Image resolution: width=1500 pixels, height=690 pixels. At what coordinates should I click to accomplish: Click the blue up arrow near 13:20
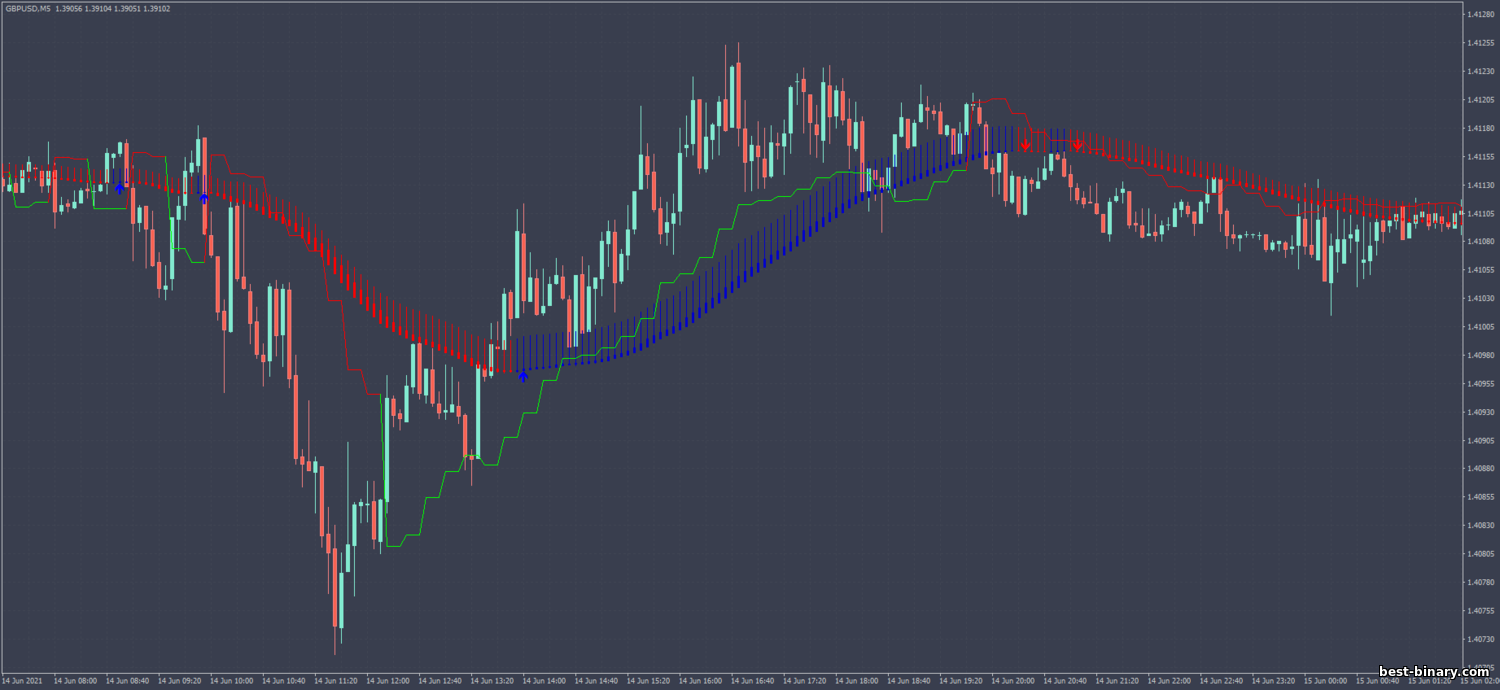coord(522,376)
